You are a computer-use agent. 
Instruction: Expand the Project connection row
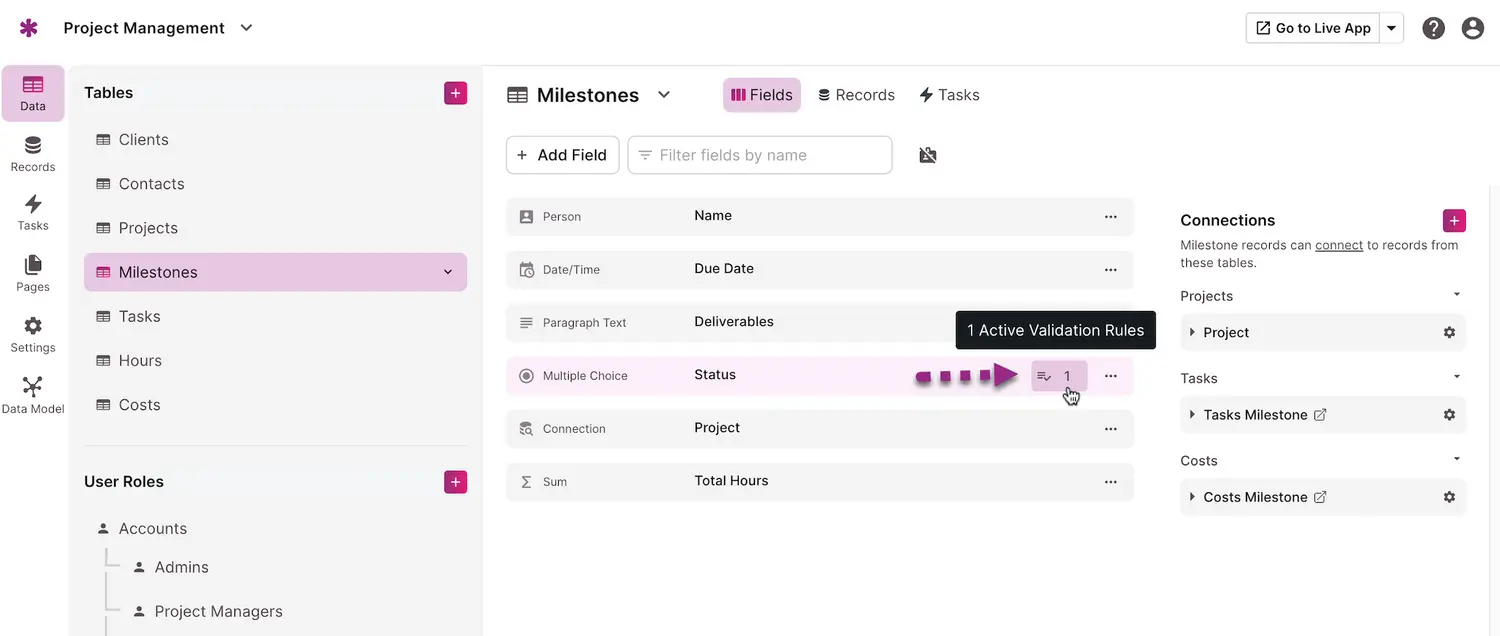1192,332
